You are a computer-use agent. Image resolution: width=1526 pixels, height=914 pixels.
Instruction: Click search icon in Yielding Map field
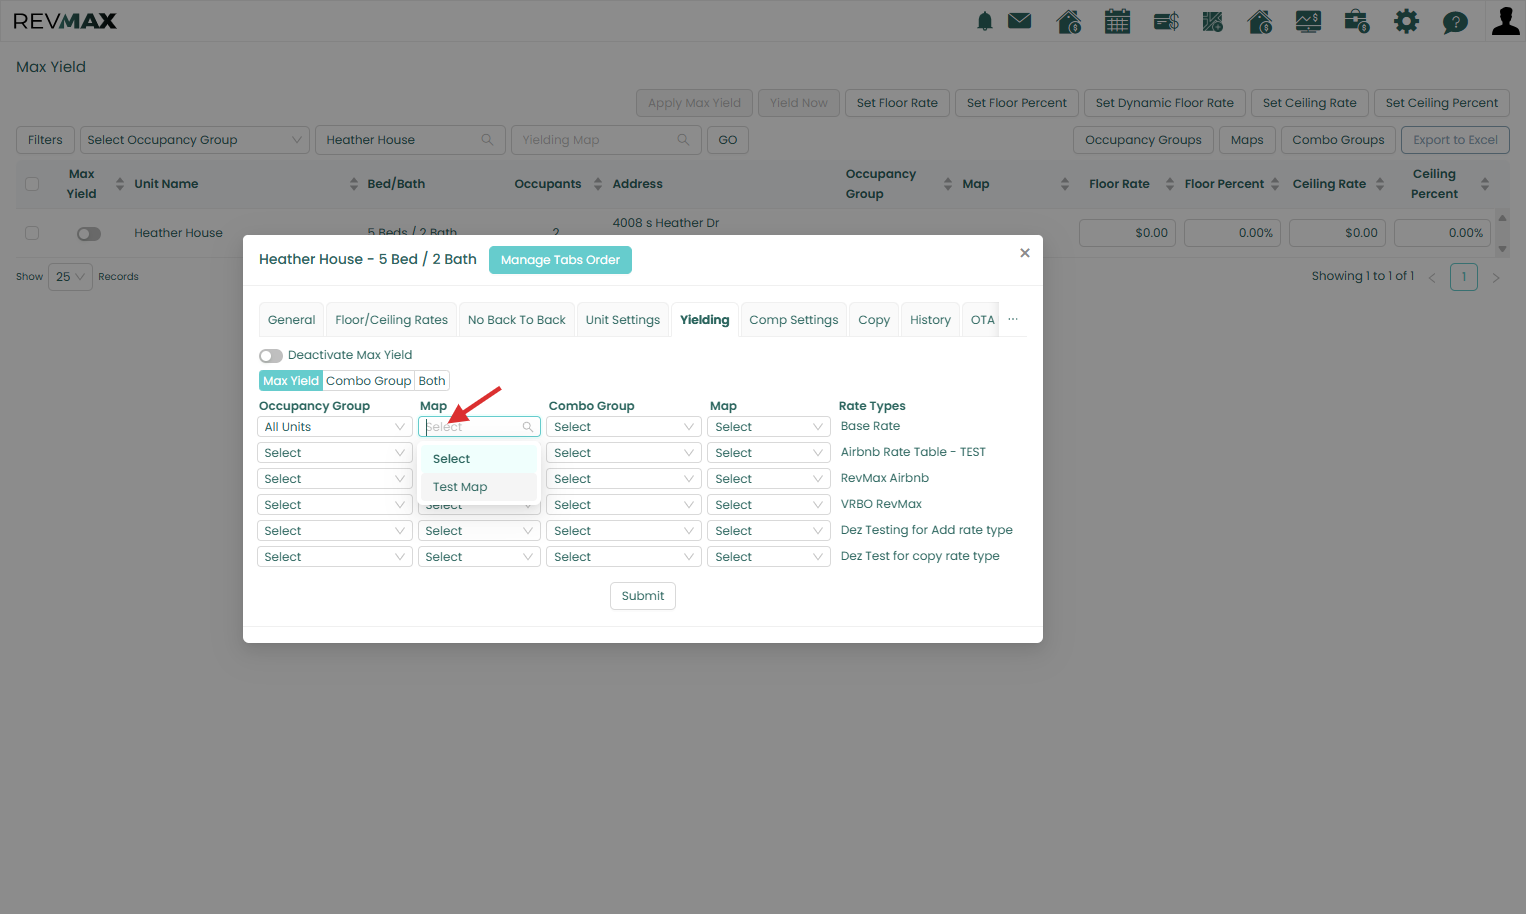point(683,140)
